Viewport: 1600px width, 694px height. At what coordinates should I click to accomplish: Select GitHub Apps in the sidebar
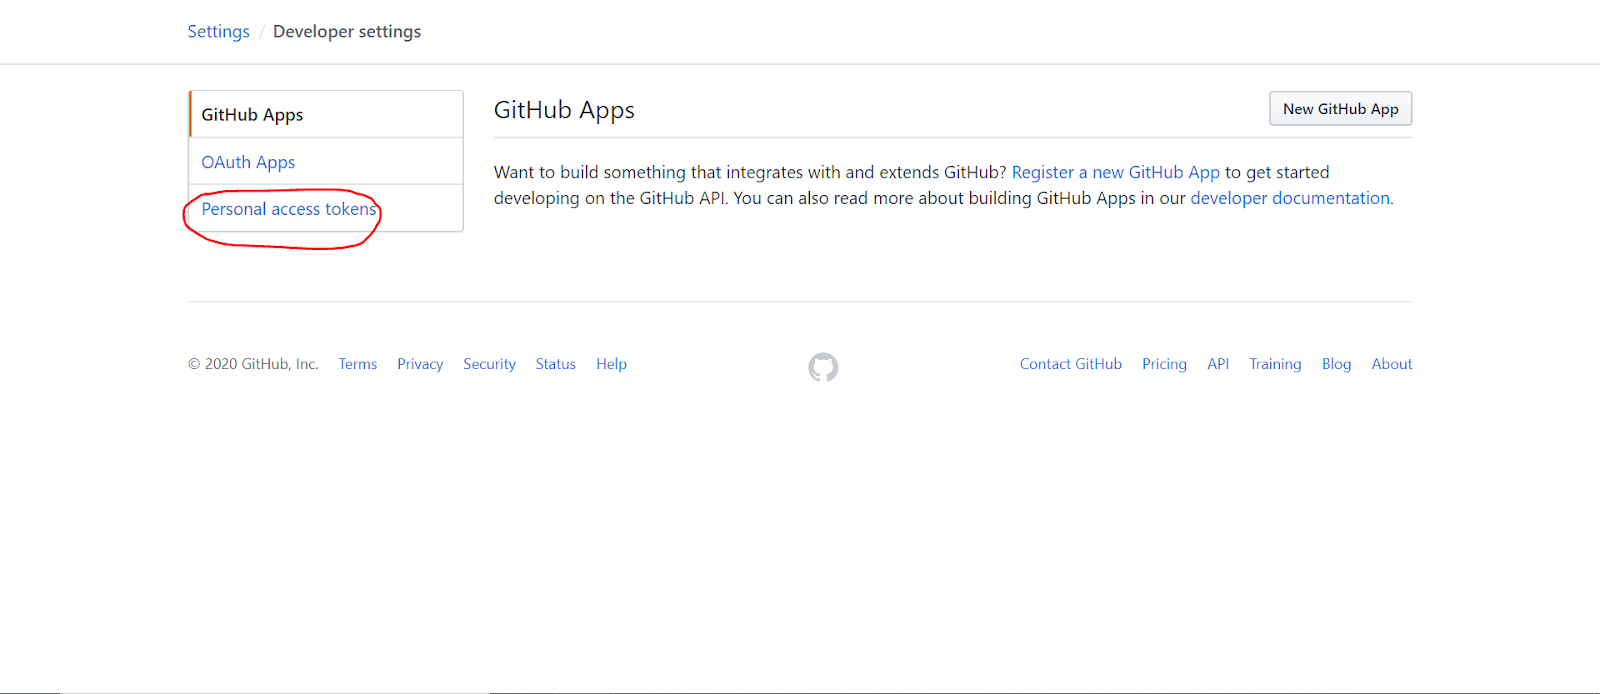[326, 114]
